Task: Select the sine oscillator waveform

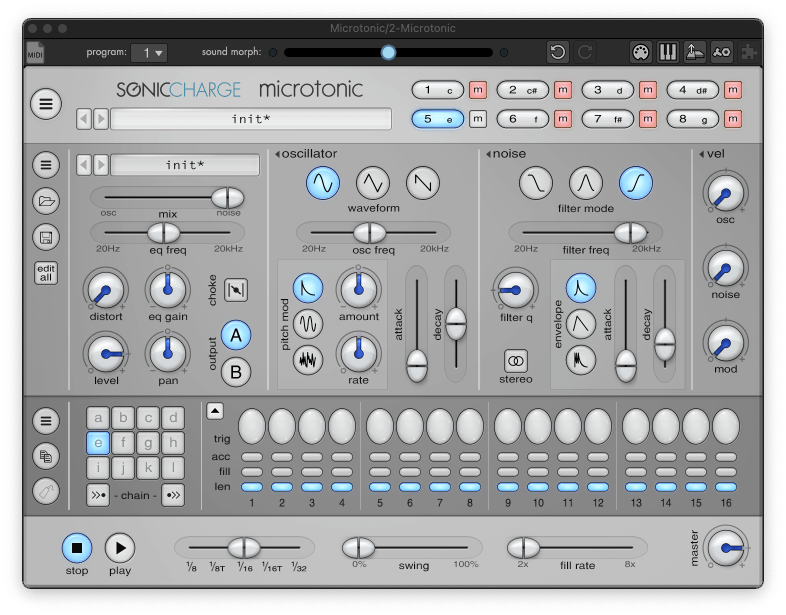Action: pos(322,182)
